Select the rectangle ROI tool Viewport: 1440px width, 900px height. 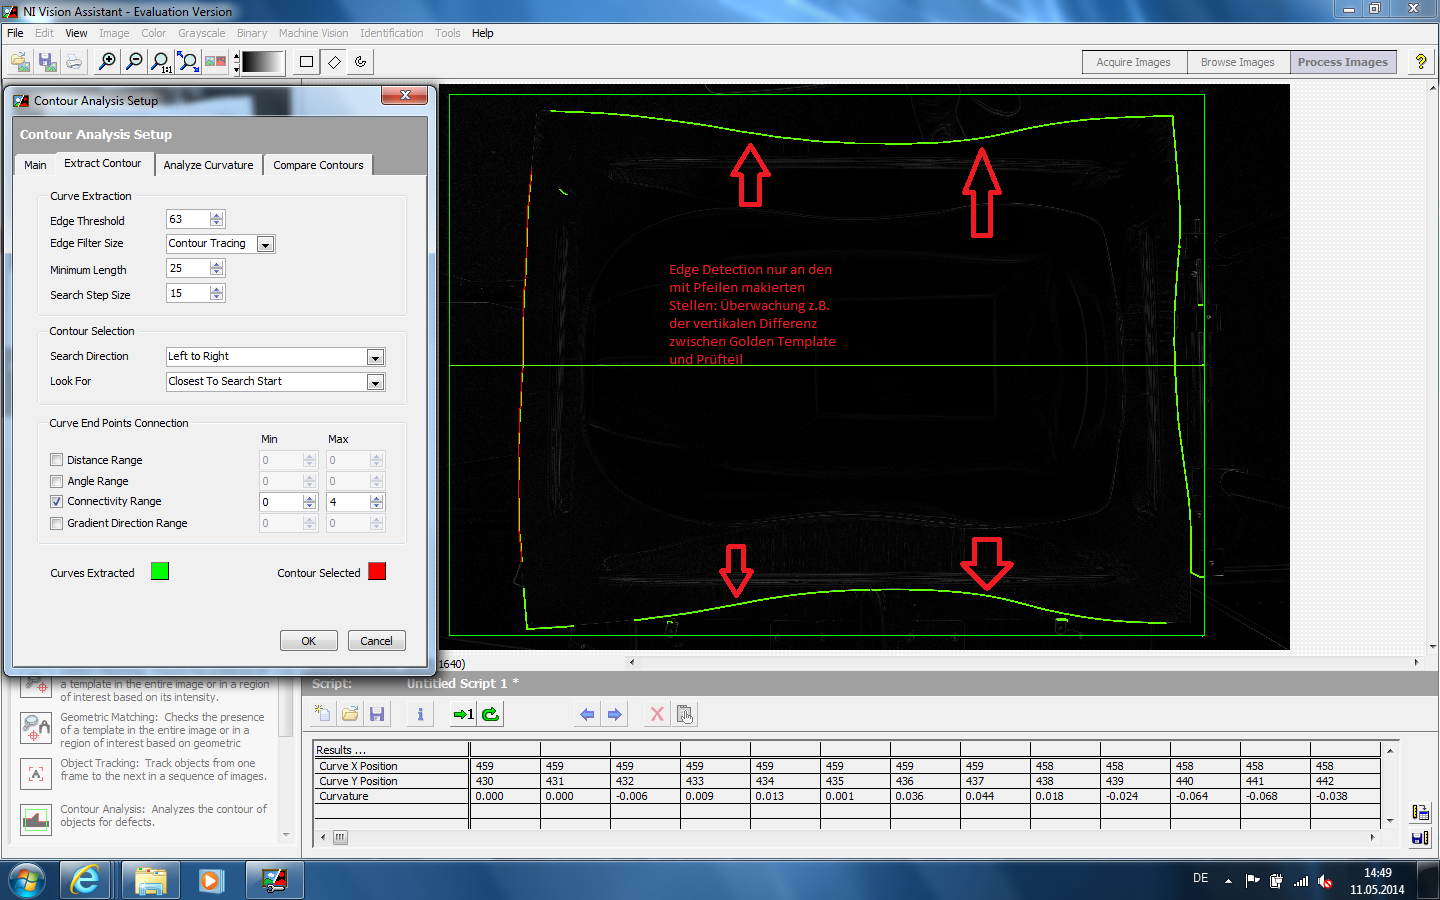306,62
